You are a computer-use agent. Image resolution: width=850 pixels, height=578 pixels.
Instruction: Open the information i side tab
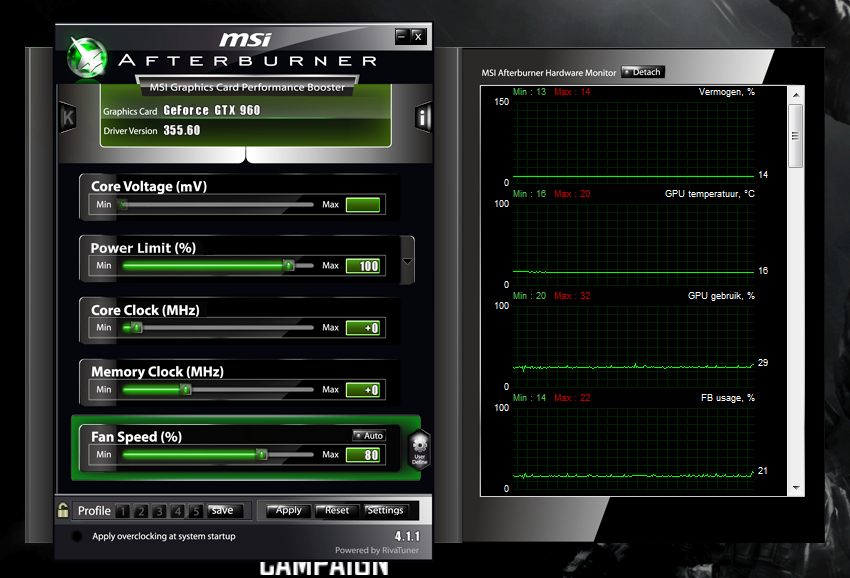pyautogui.click(x=423, y=117)
